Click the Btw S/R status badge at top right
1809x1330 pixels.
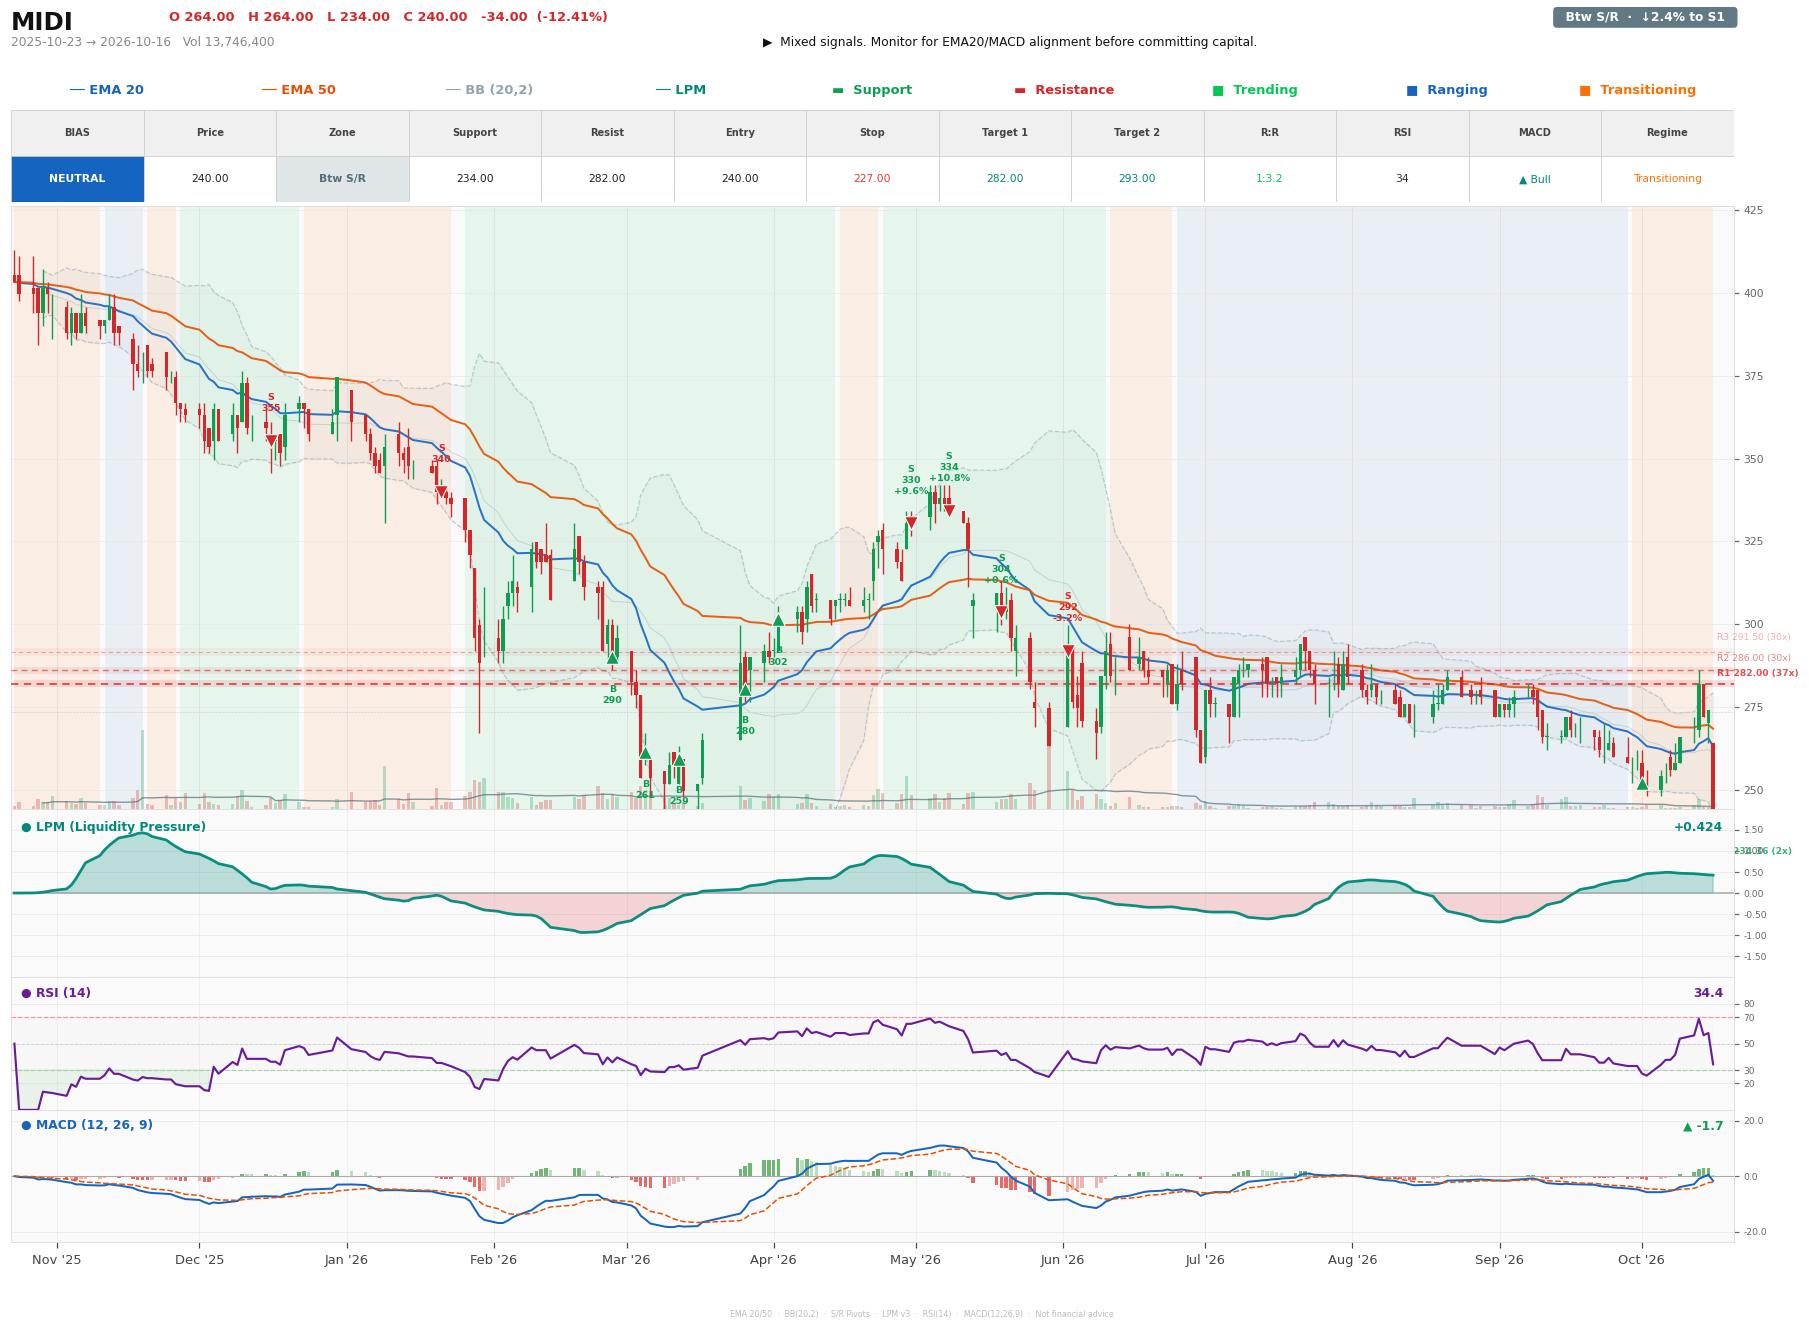point(1644,17)
